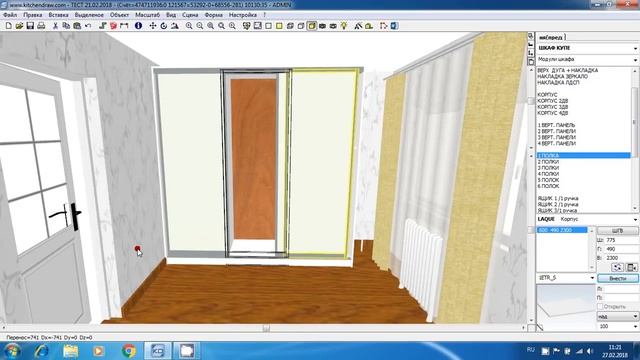
Task: Select the orange wardrobe door in 3D view
Action: (x=254, y=159)
